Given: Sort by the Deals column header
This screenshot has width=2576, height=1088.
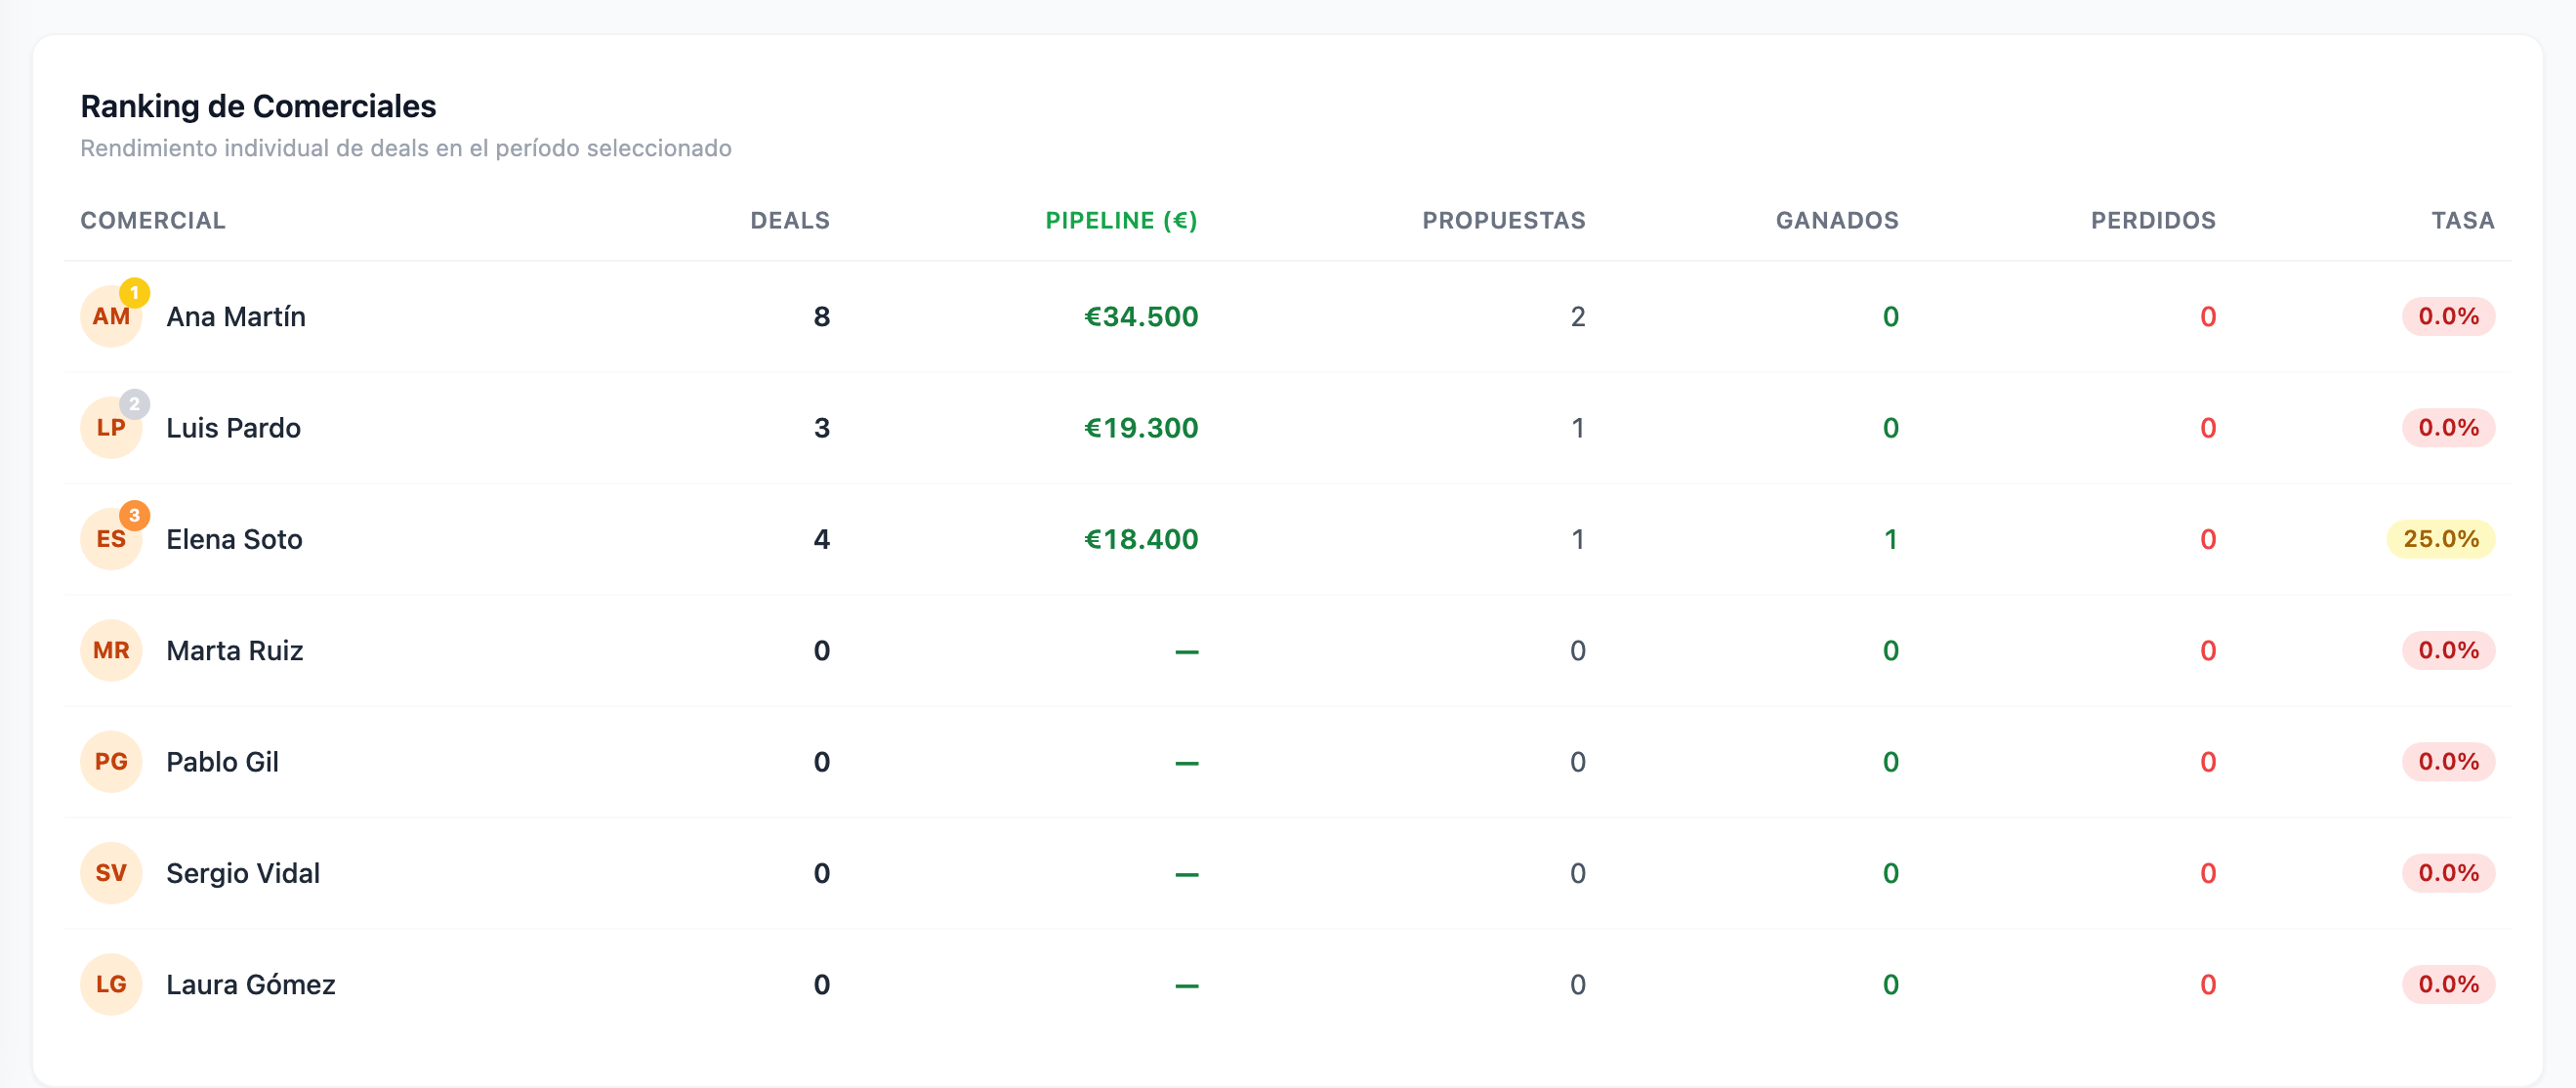Looking at the screenshot, I should coord(790,221).
